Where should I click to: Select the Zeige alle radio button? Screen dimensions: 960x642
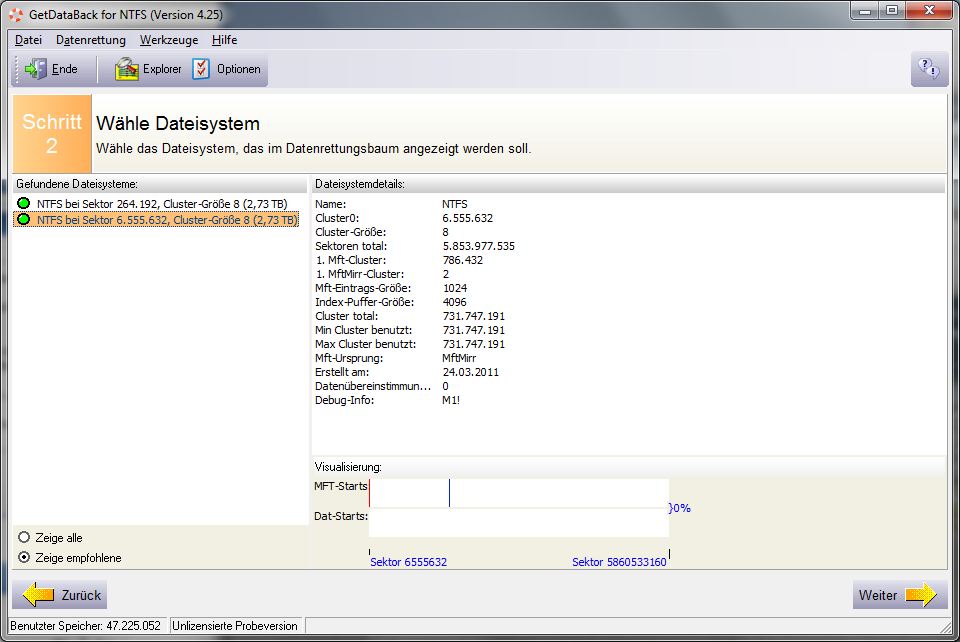24,537
